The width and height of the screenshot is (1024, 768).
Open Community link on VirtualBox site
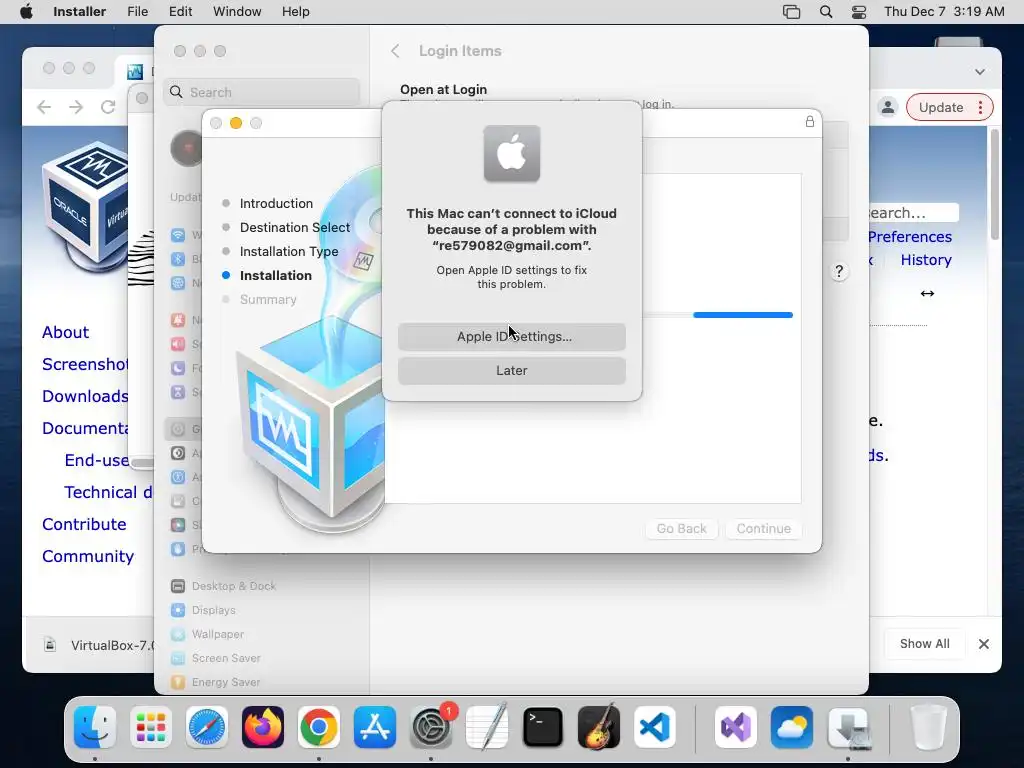click(x=88, y=556)
